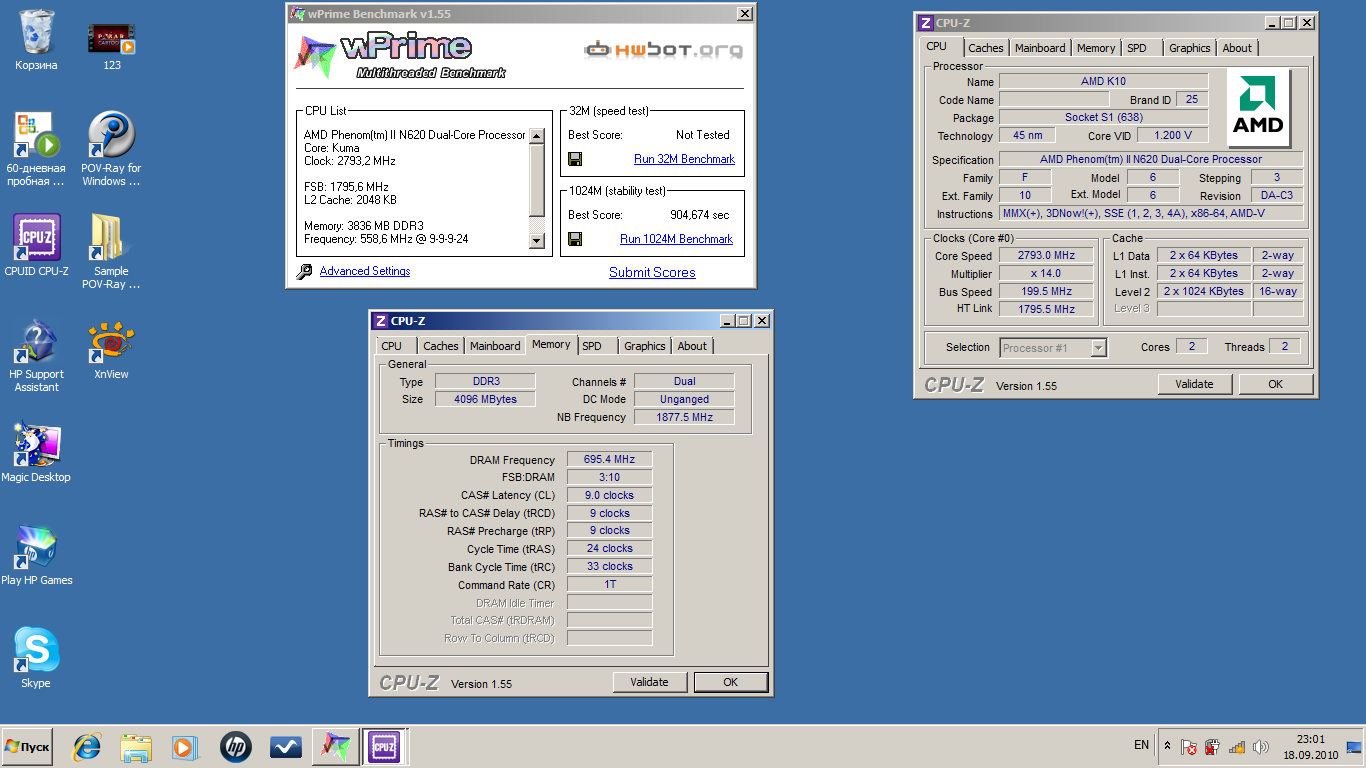Switch to CPU-Z in the taskbar
1366x768 pixels.
pyautogui.click(x=384, y=747)
